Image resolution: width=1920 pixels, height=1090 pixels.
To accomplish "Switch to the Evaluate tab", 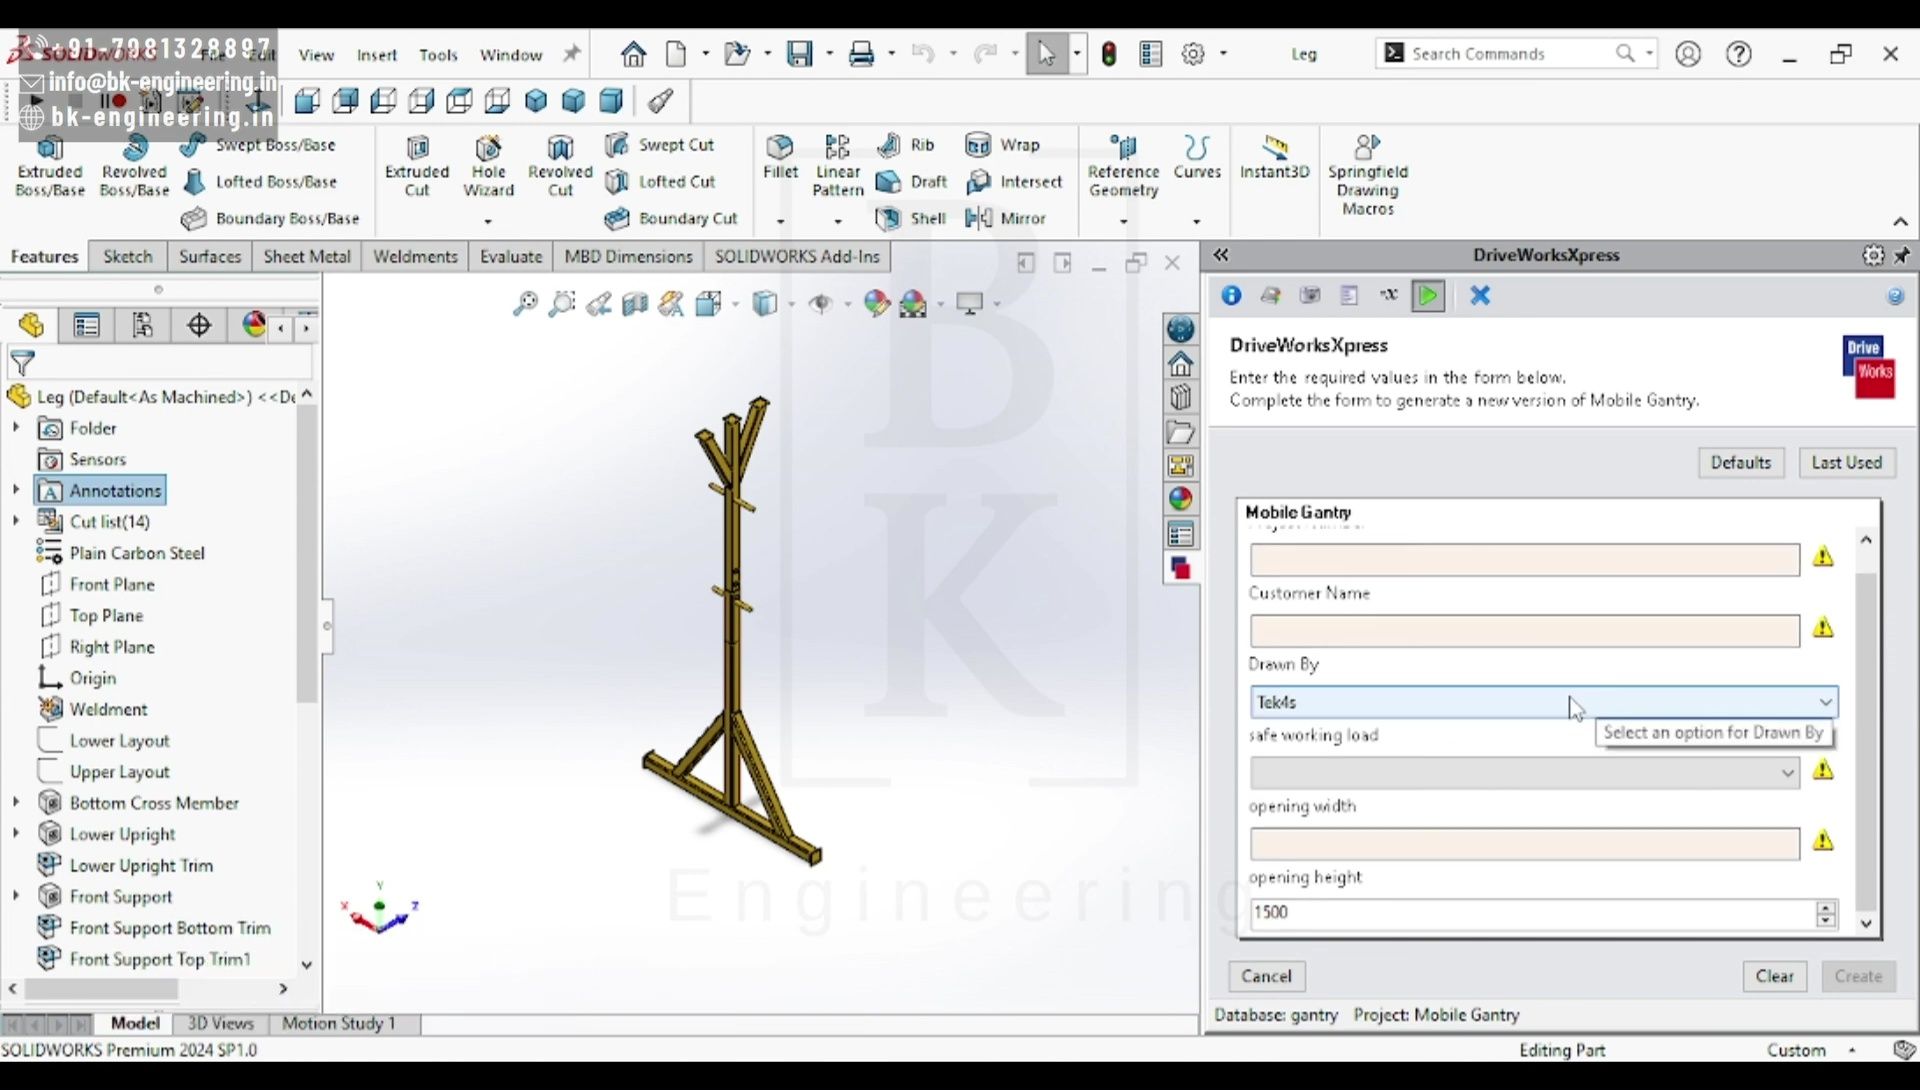I will coord(511,256).
